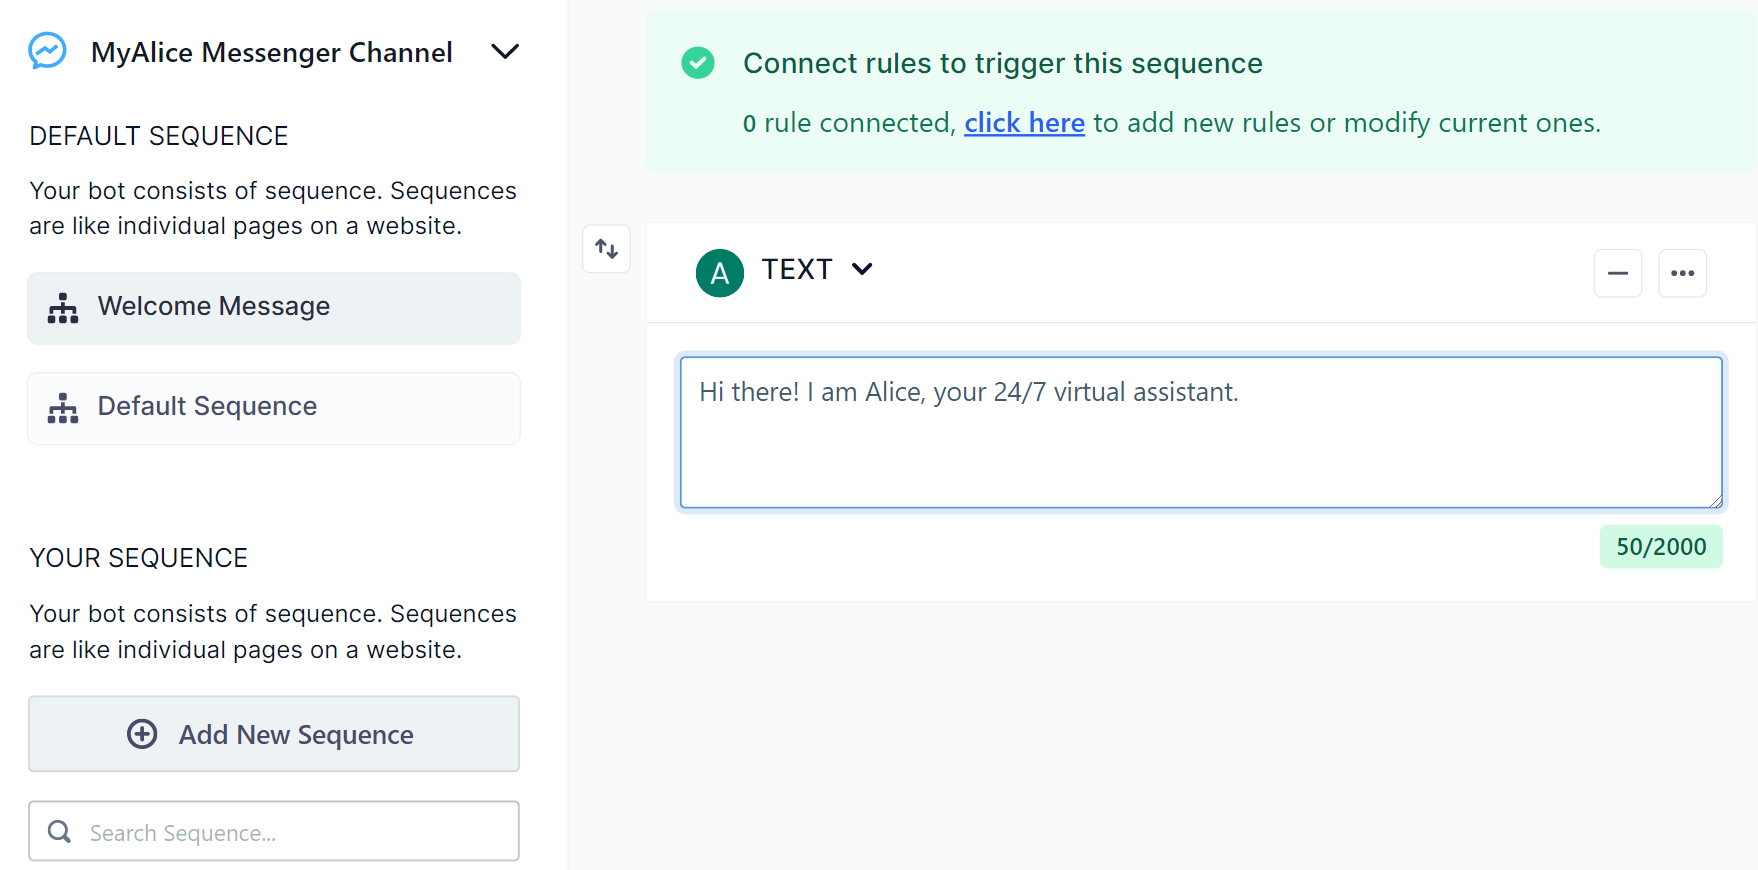Focus the Search Sequence field
This screenshot has width=1758, height=870.
point(290,832)
